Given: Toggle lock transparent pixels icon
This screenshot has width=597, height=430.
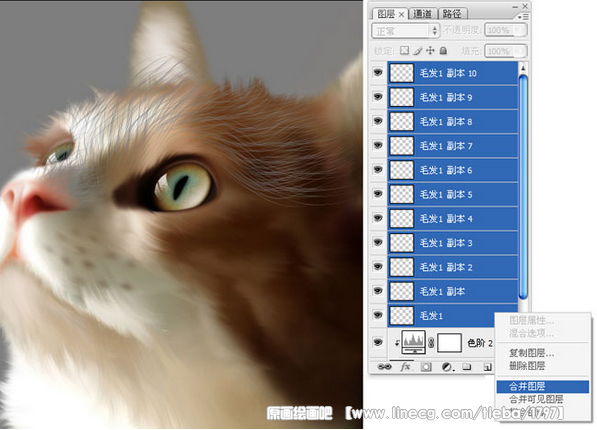Looking at the screenshot, I should [404, 50].
